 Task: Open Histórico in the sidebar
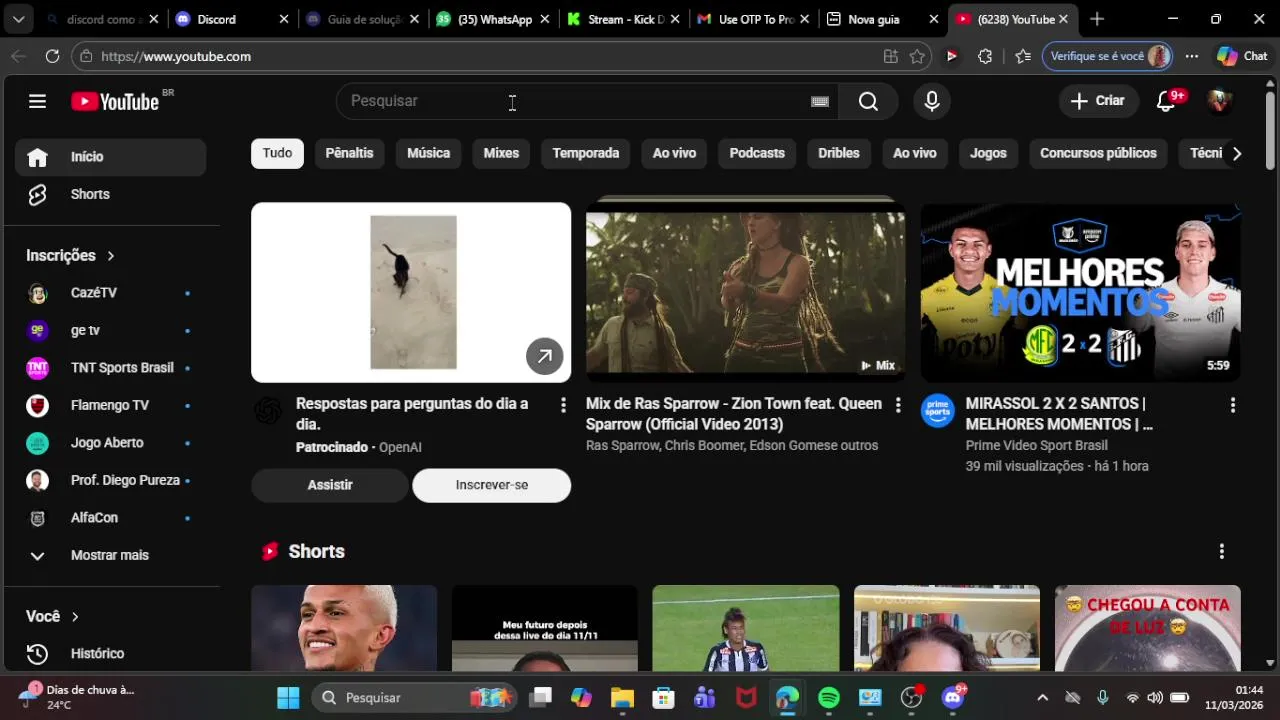coord(110,654)
